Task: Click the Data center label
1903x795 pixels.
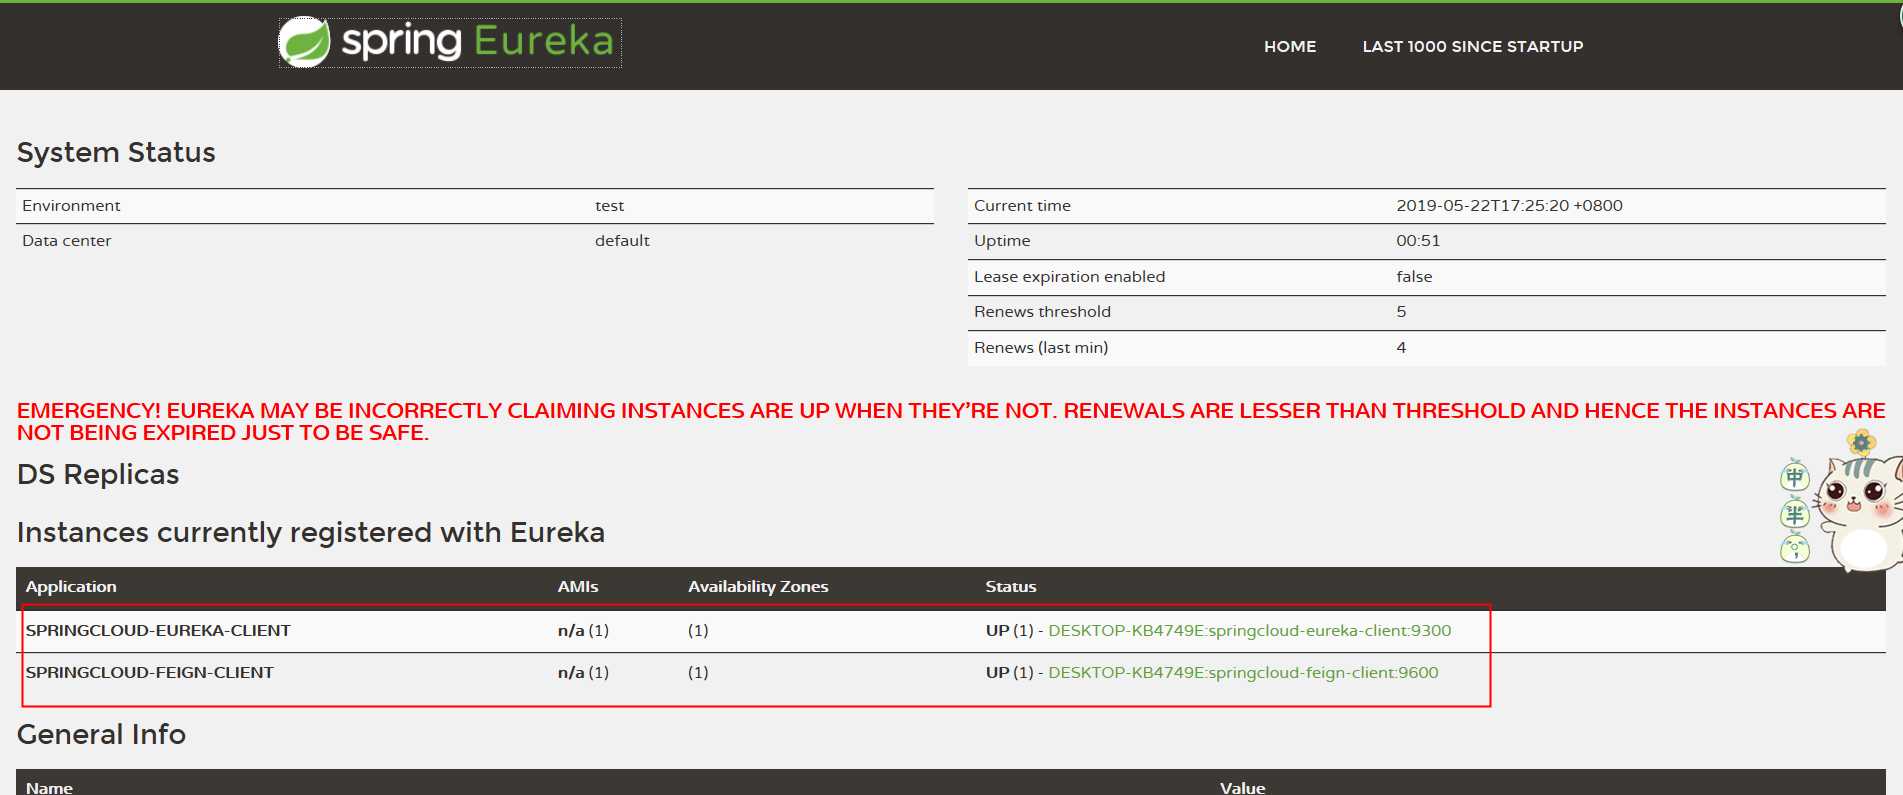Action: coord(66,240)
